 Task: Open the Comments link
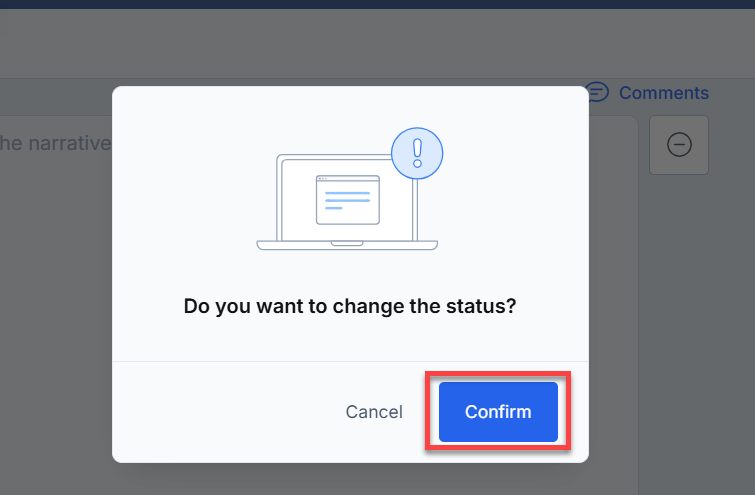(x=664, y=92)
